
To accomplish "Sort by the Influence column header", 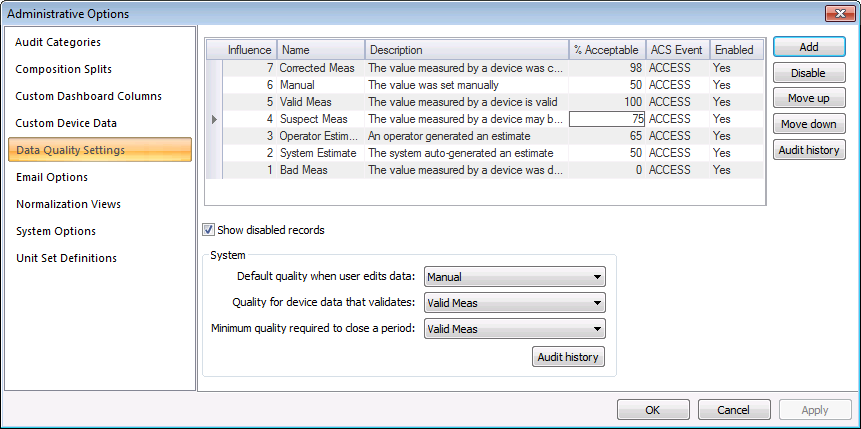I will (x=249, y=50).
